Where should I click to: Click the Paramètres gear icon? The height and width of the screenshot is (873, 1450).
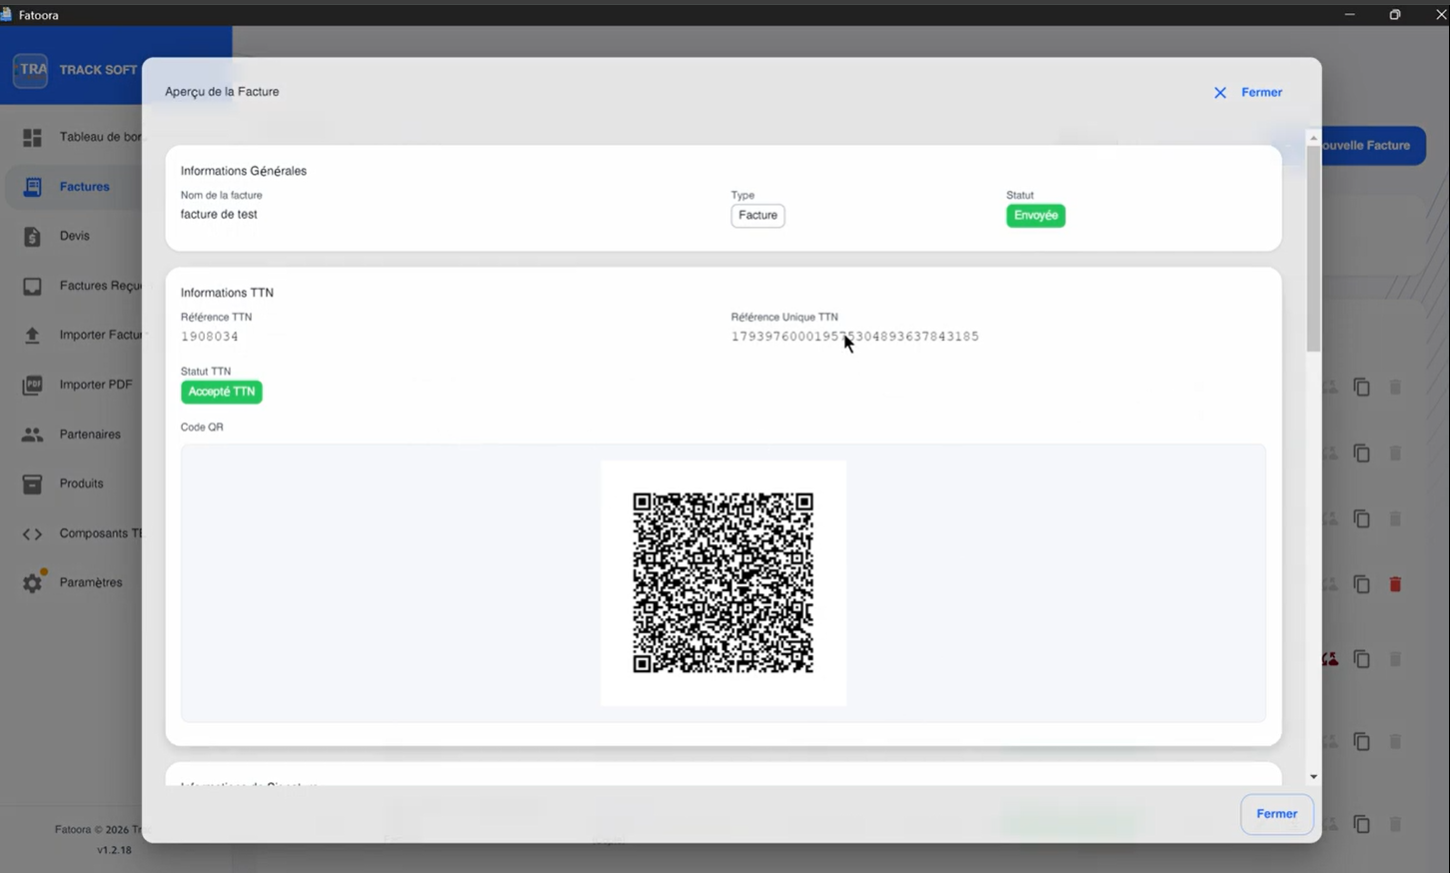(33, 582)
